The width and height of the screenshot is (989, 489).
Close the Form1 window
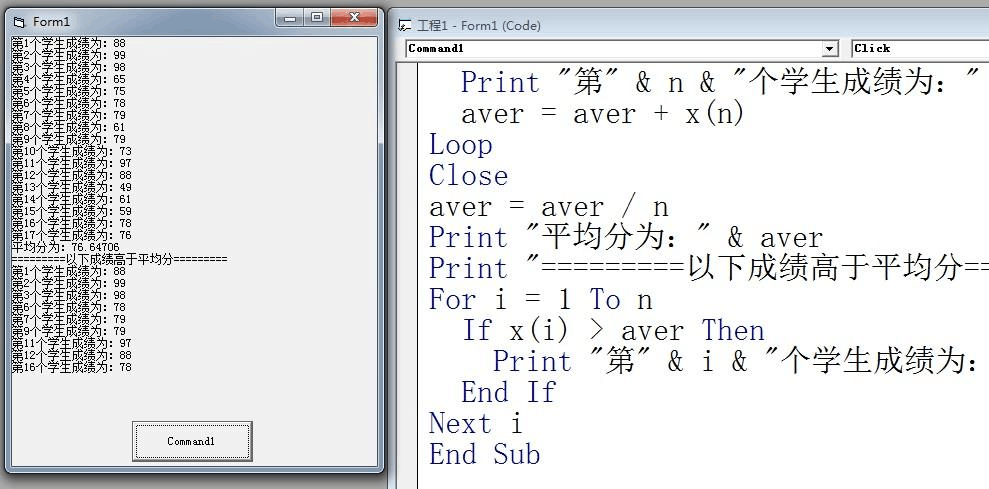(354, 18)
